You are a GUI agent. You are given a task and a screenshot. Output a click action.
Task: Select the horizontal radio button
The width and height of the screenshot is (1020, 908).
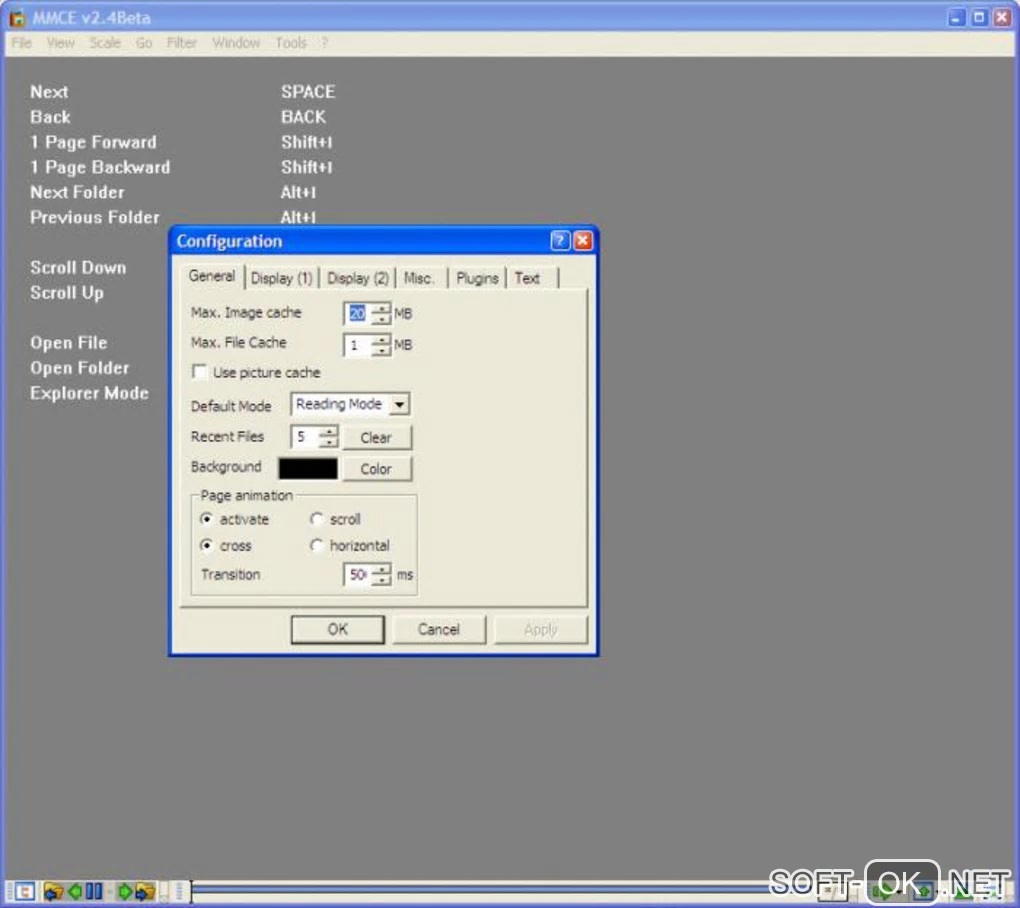(x=316, y=545)
